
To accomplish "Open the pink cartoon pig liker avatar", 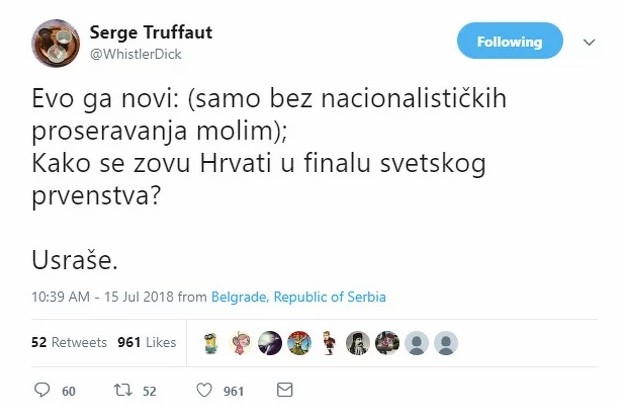I will (x=241, y=342).
